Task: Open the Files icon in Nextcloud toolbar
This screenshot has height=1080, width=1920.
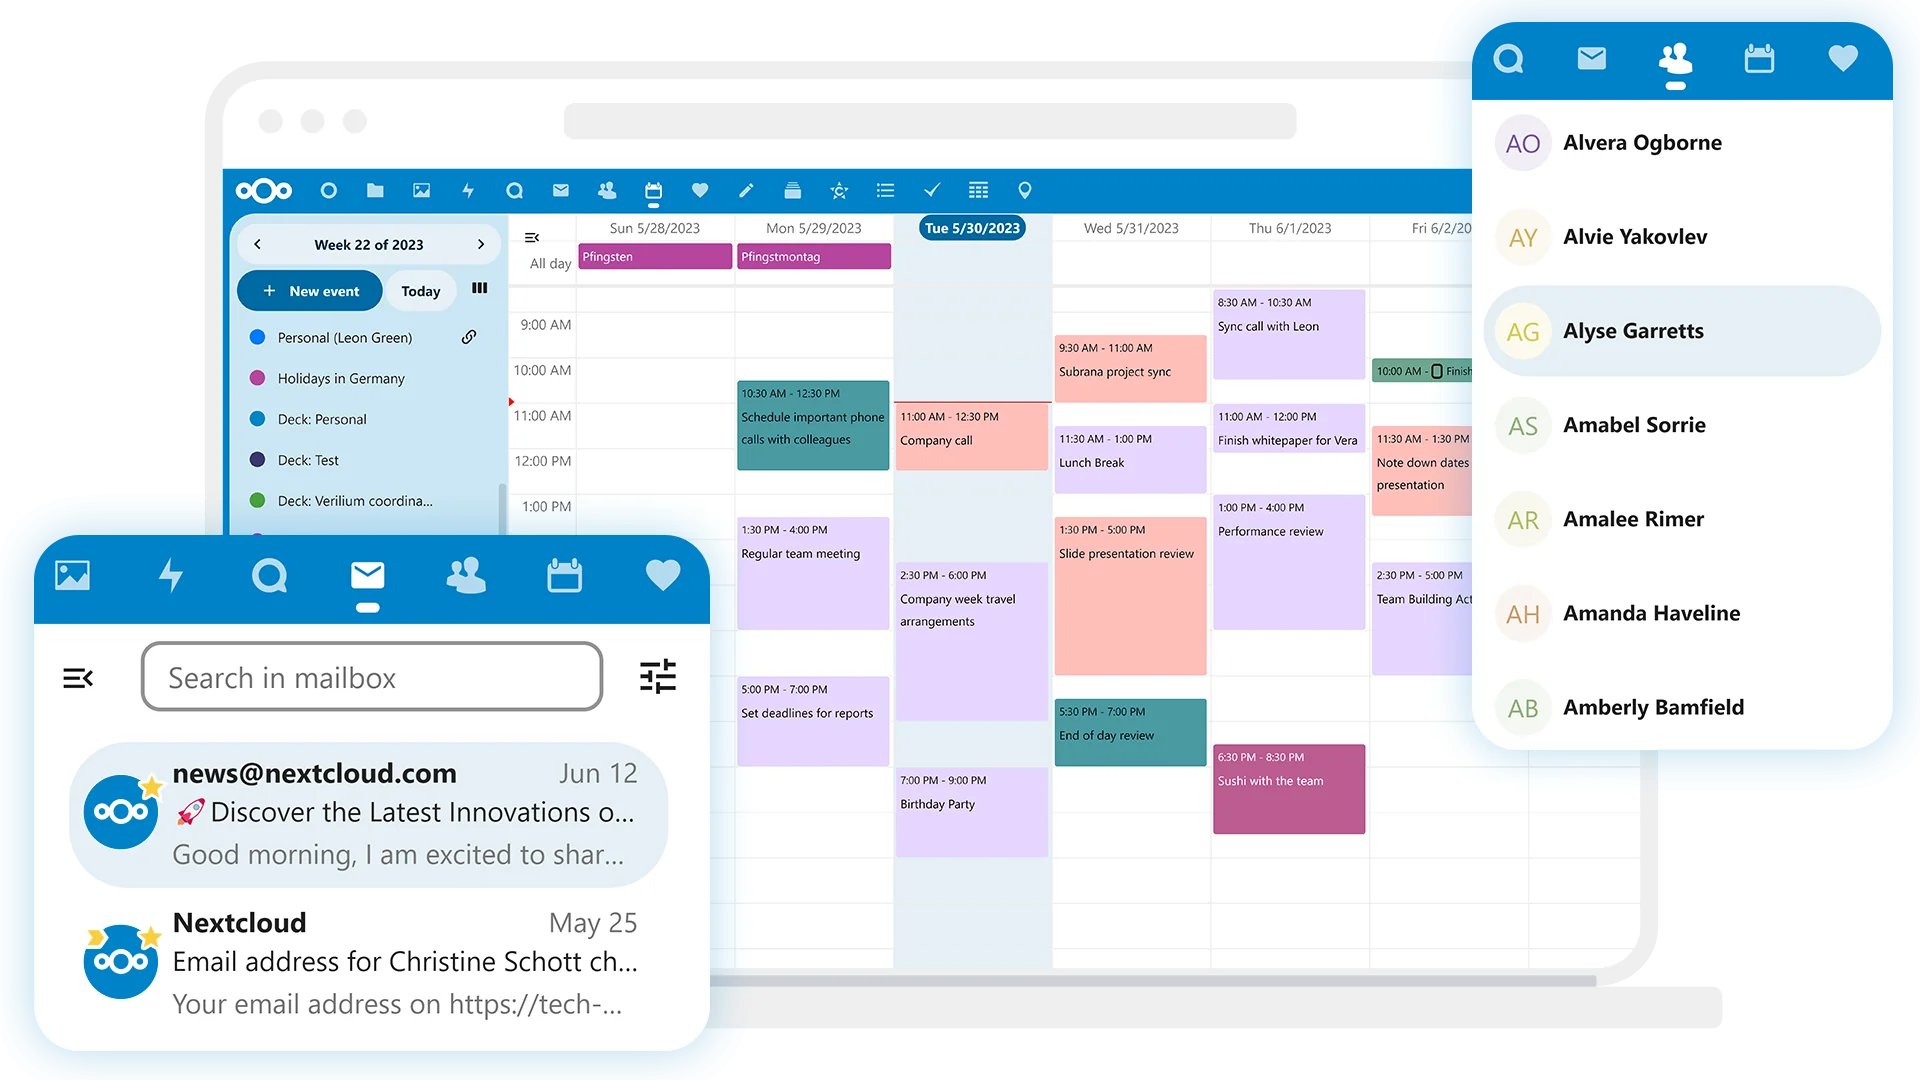Action: (376, 194)
